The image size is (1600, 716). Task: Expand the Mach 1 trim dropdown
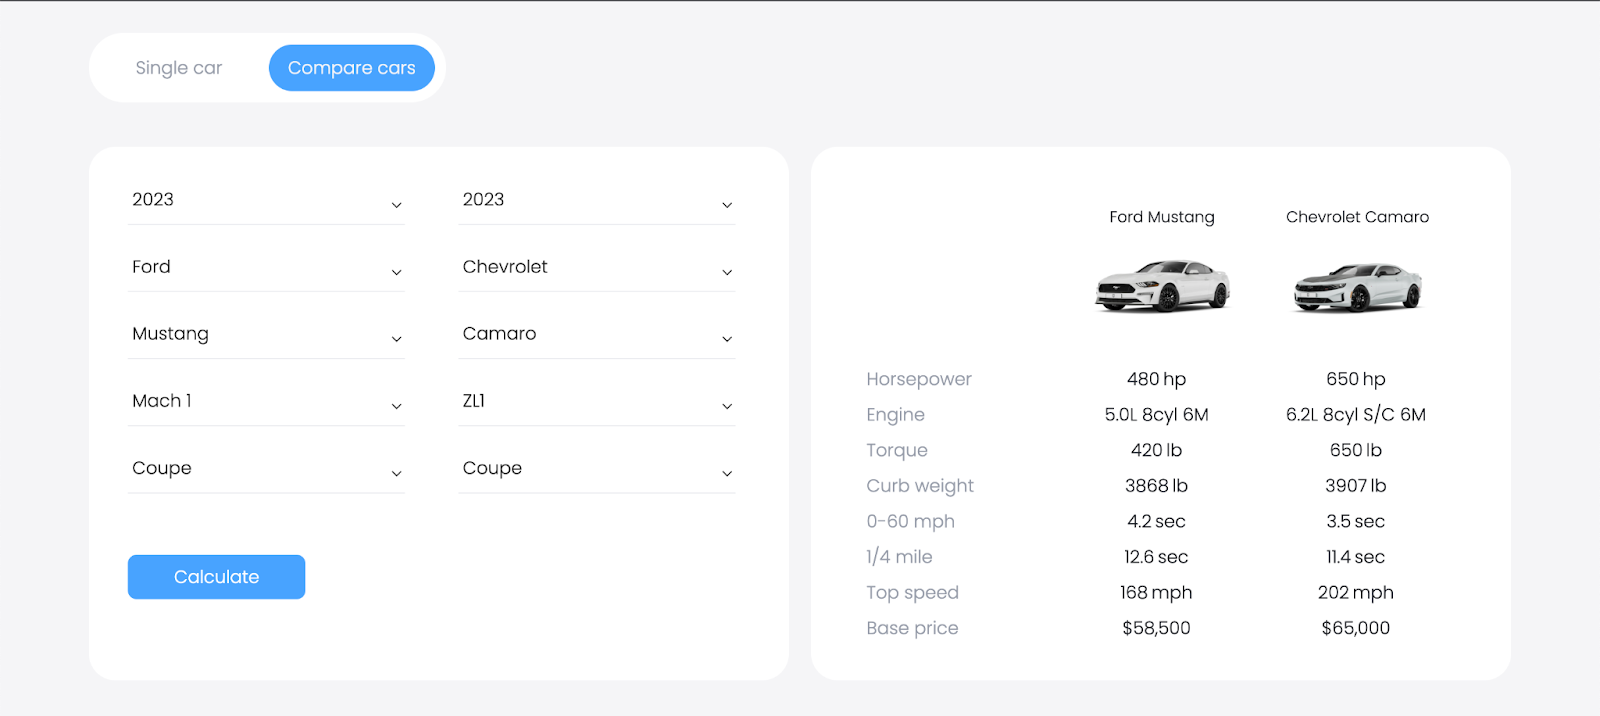tap(266, 401)
